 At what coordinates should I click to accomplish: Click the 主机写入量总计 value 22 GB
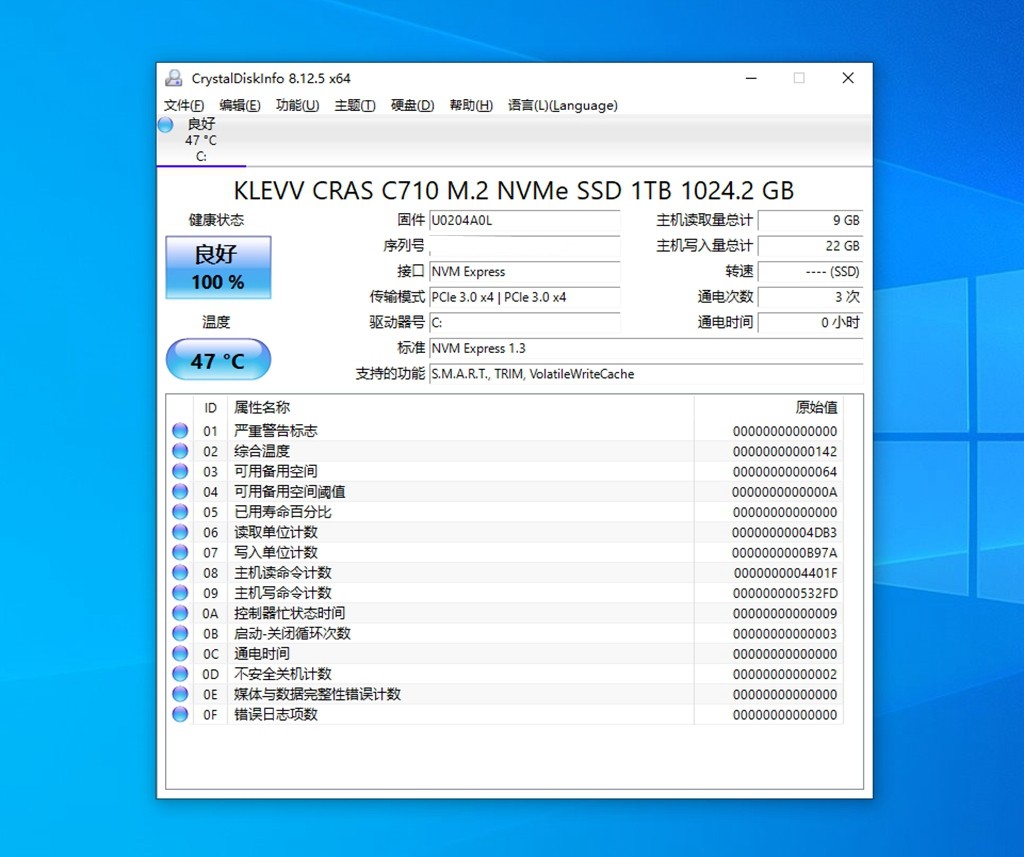tap(810, 246)
